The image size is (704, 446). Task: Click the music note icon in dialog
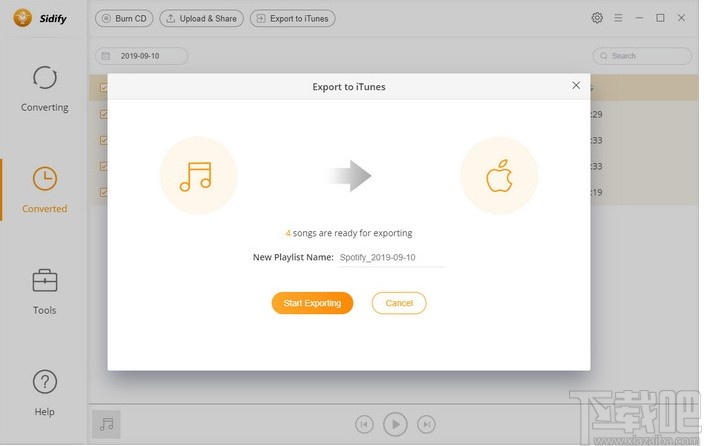coord(198,176)
